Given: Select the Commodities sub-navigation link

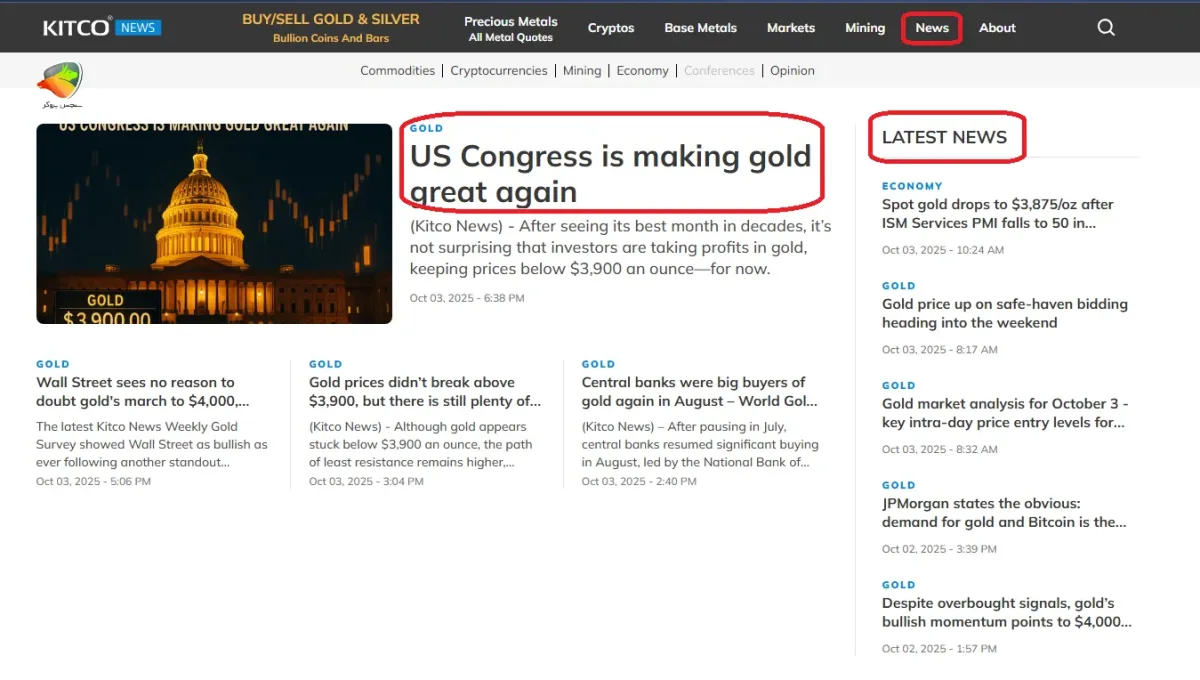Looking at the screenshot, I should [x=397, y=71].
